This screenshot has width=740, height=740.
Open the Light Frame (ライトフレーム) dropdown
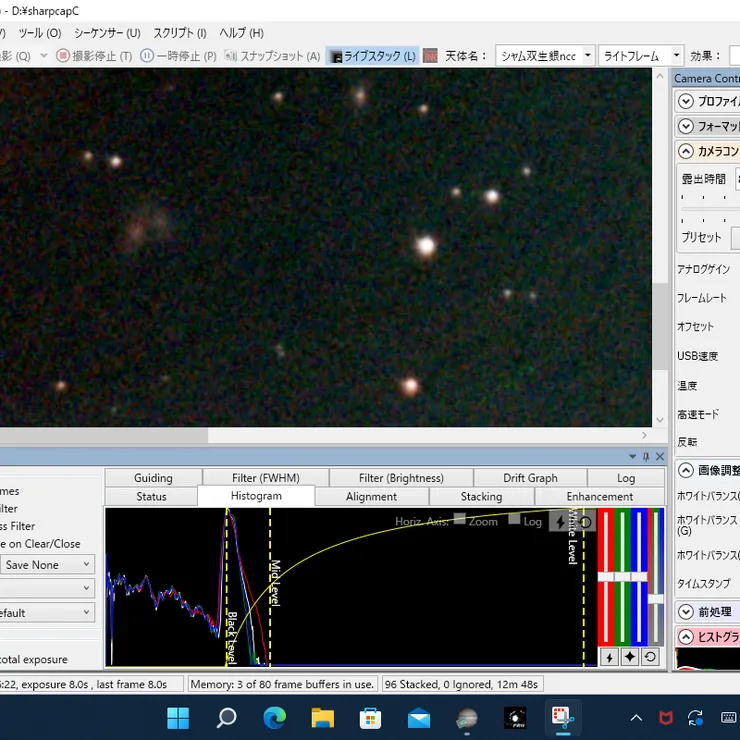tap(676, 56)
